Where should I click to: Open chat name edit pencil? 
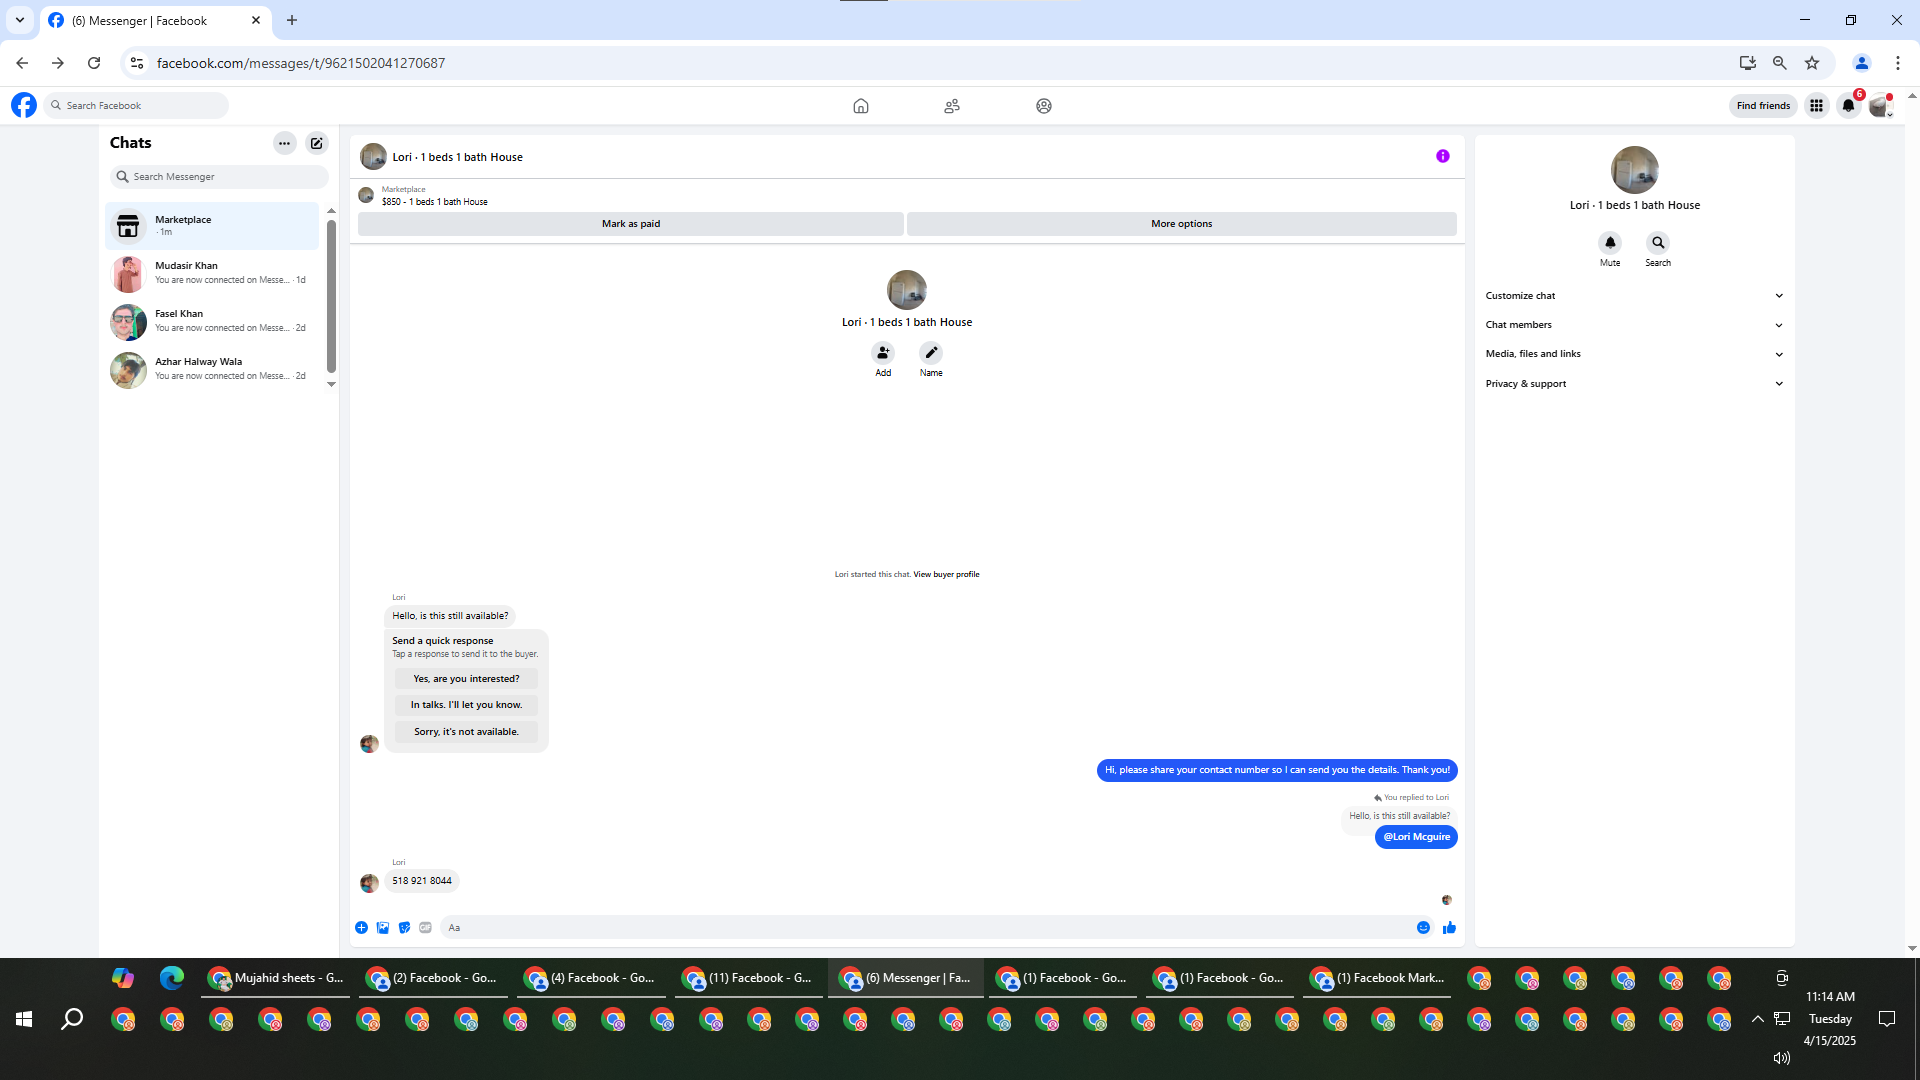(931, 353)
